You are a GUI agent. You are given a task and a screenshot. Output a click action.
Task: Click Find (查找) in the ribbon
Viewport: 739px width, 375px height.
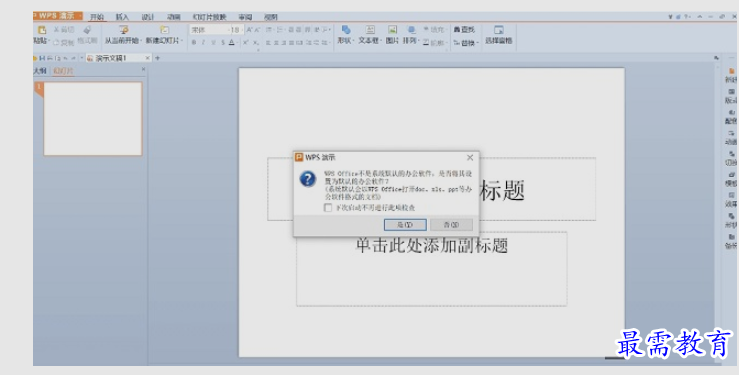coord(464,30)
